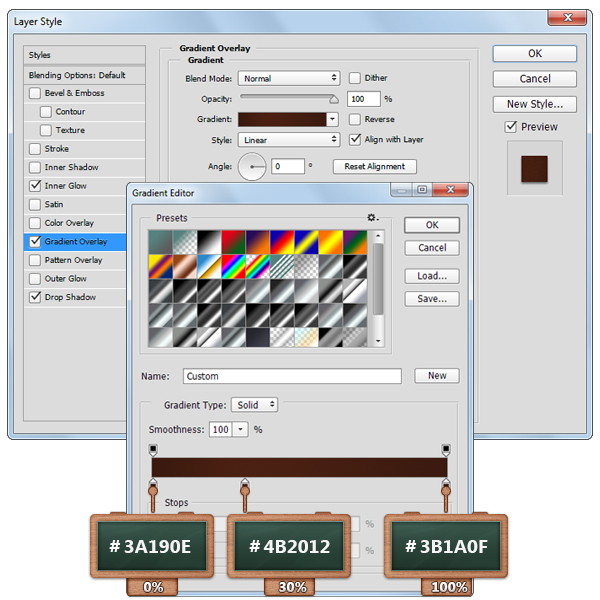Enable the Dither checkbox

click(x=355, y=78)
